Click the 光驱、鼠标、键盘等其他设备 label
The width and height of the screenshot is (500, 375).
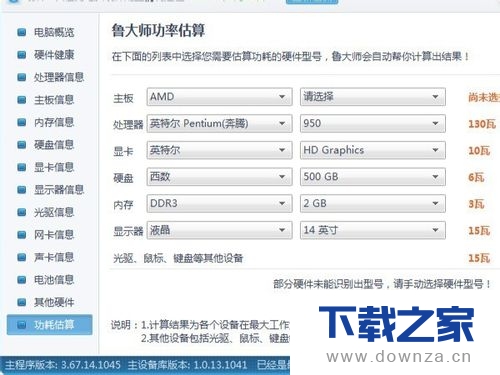(178, 258)
